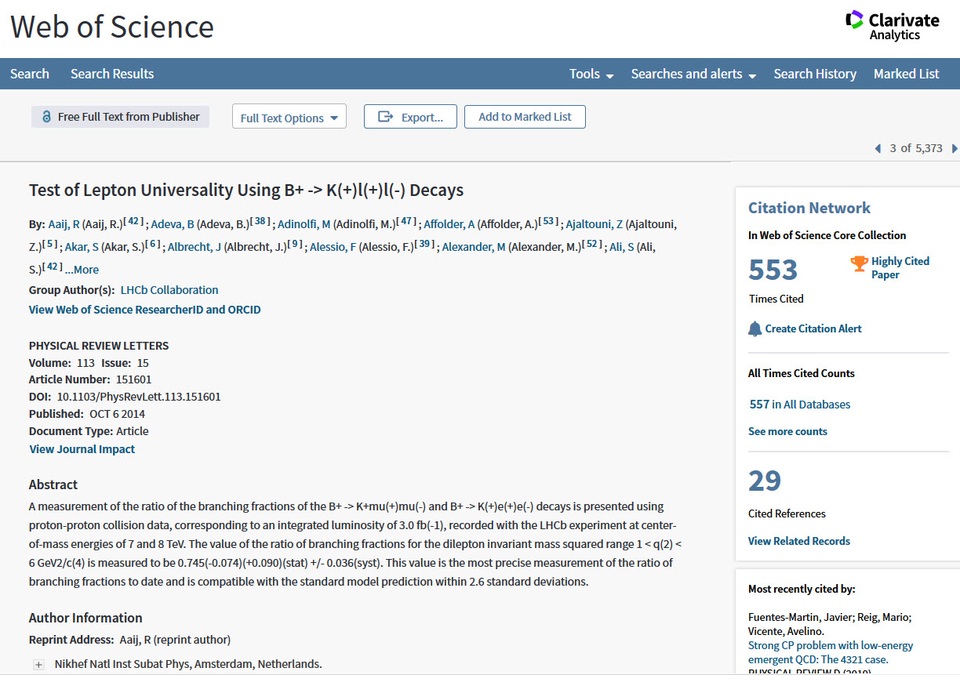The height and width of the screenshot is (675, 960).
Task: Click Free Full Text from Publisher
Action: point(120,116)
